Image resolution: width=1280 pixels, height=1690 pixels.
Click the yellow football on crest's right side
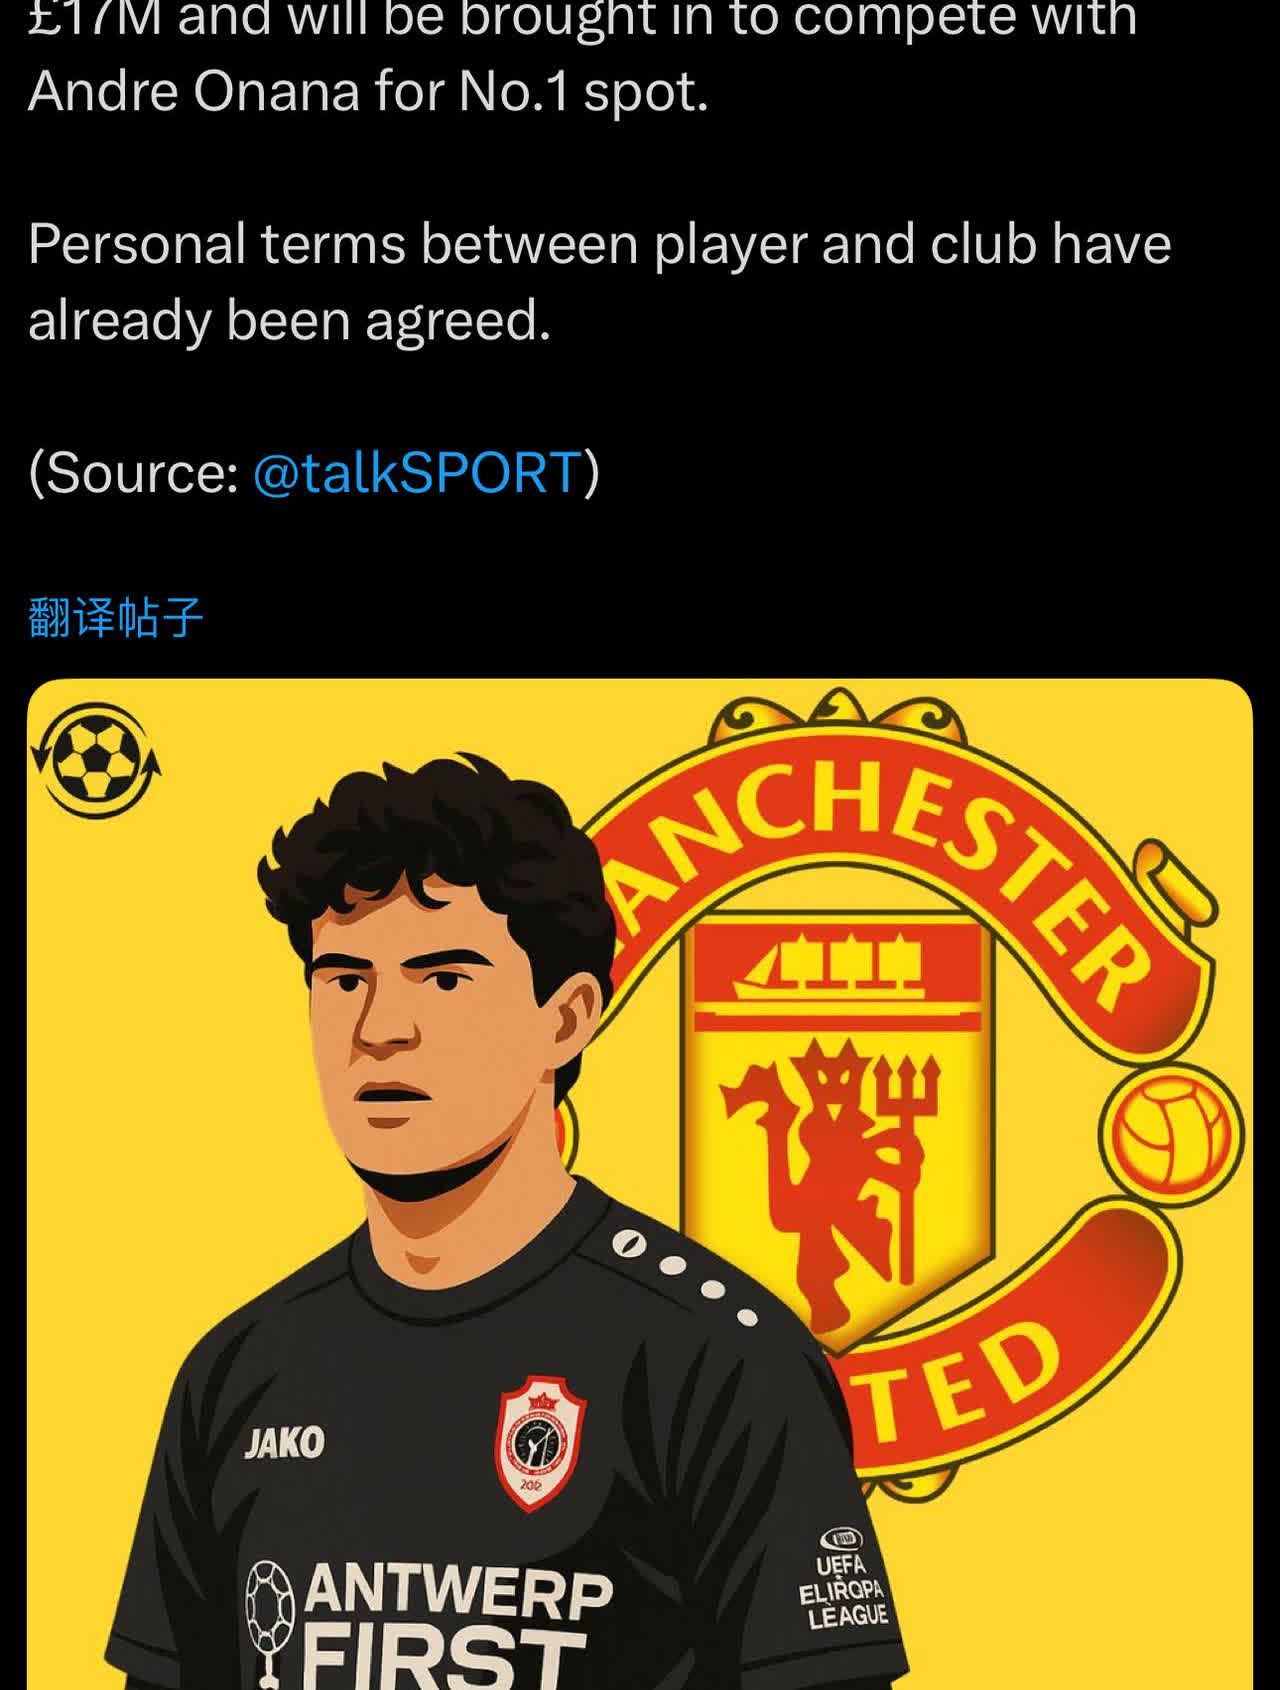(1171, 1133)
